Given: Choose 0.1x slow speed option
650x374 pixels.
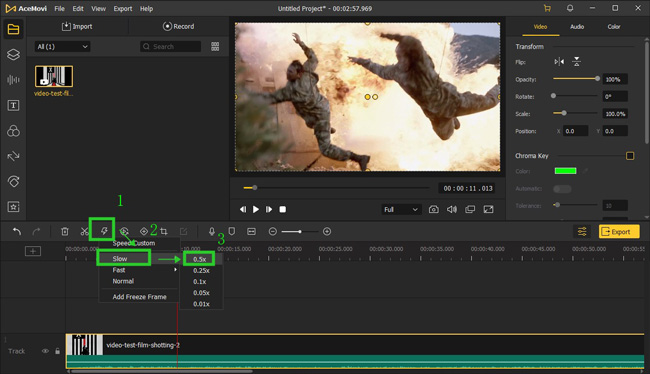Looking at the screenshot, I should pyautogui.click(x=201, y=282).
